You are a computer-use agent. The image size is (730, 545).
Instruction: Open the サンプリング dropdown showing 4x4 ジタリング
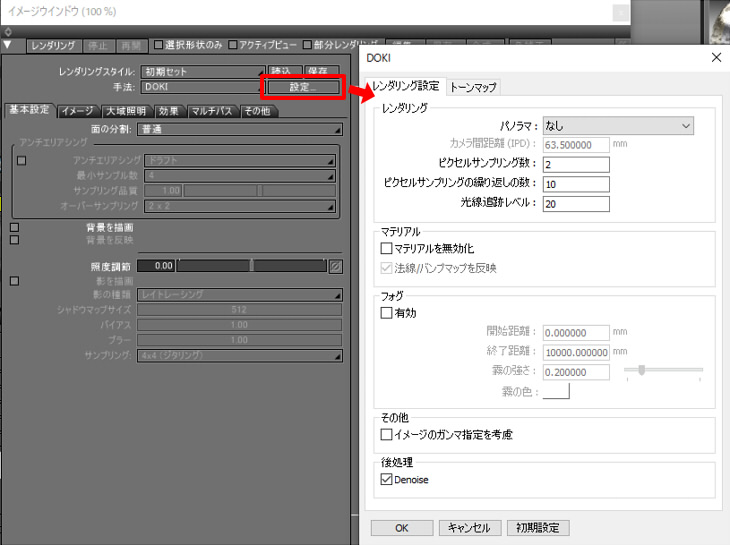click(x=240, y=356)
